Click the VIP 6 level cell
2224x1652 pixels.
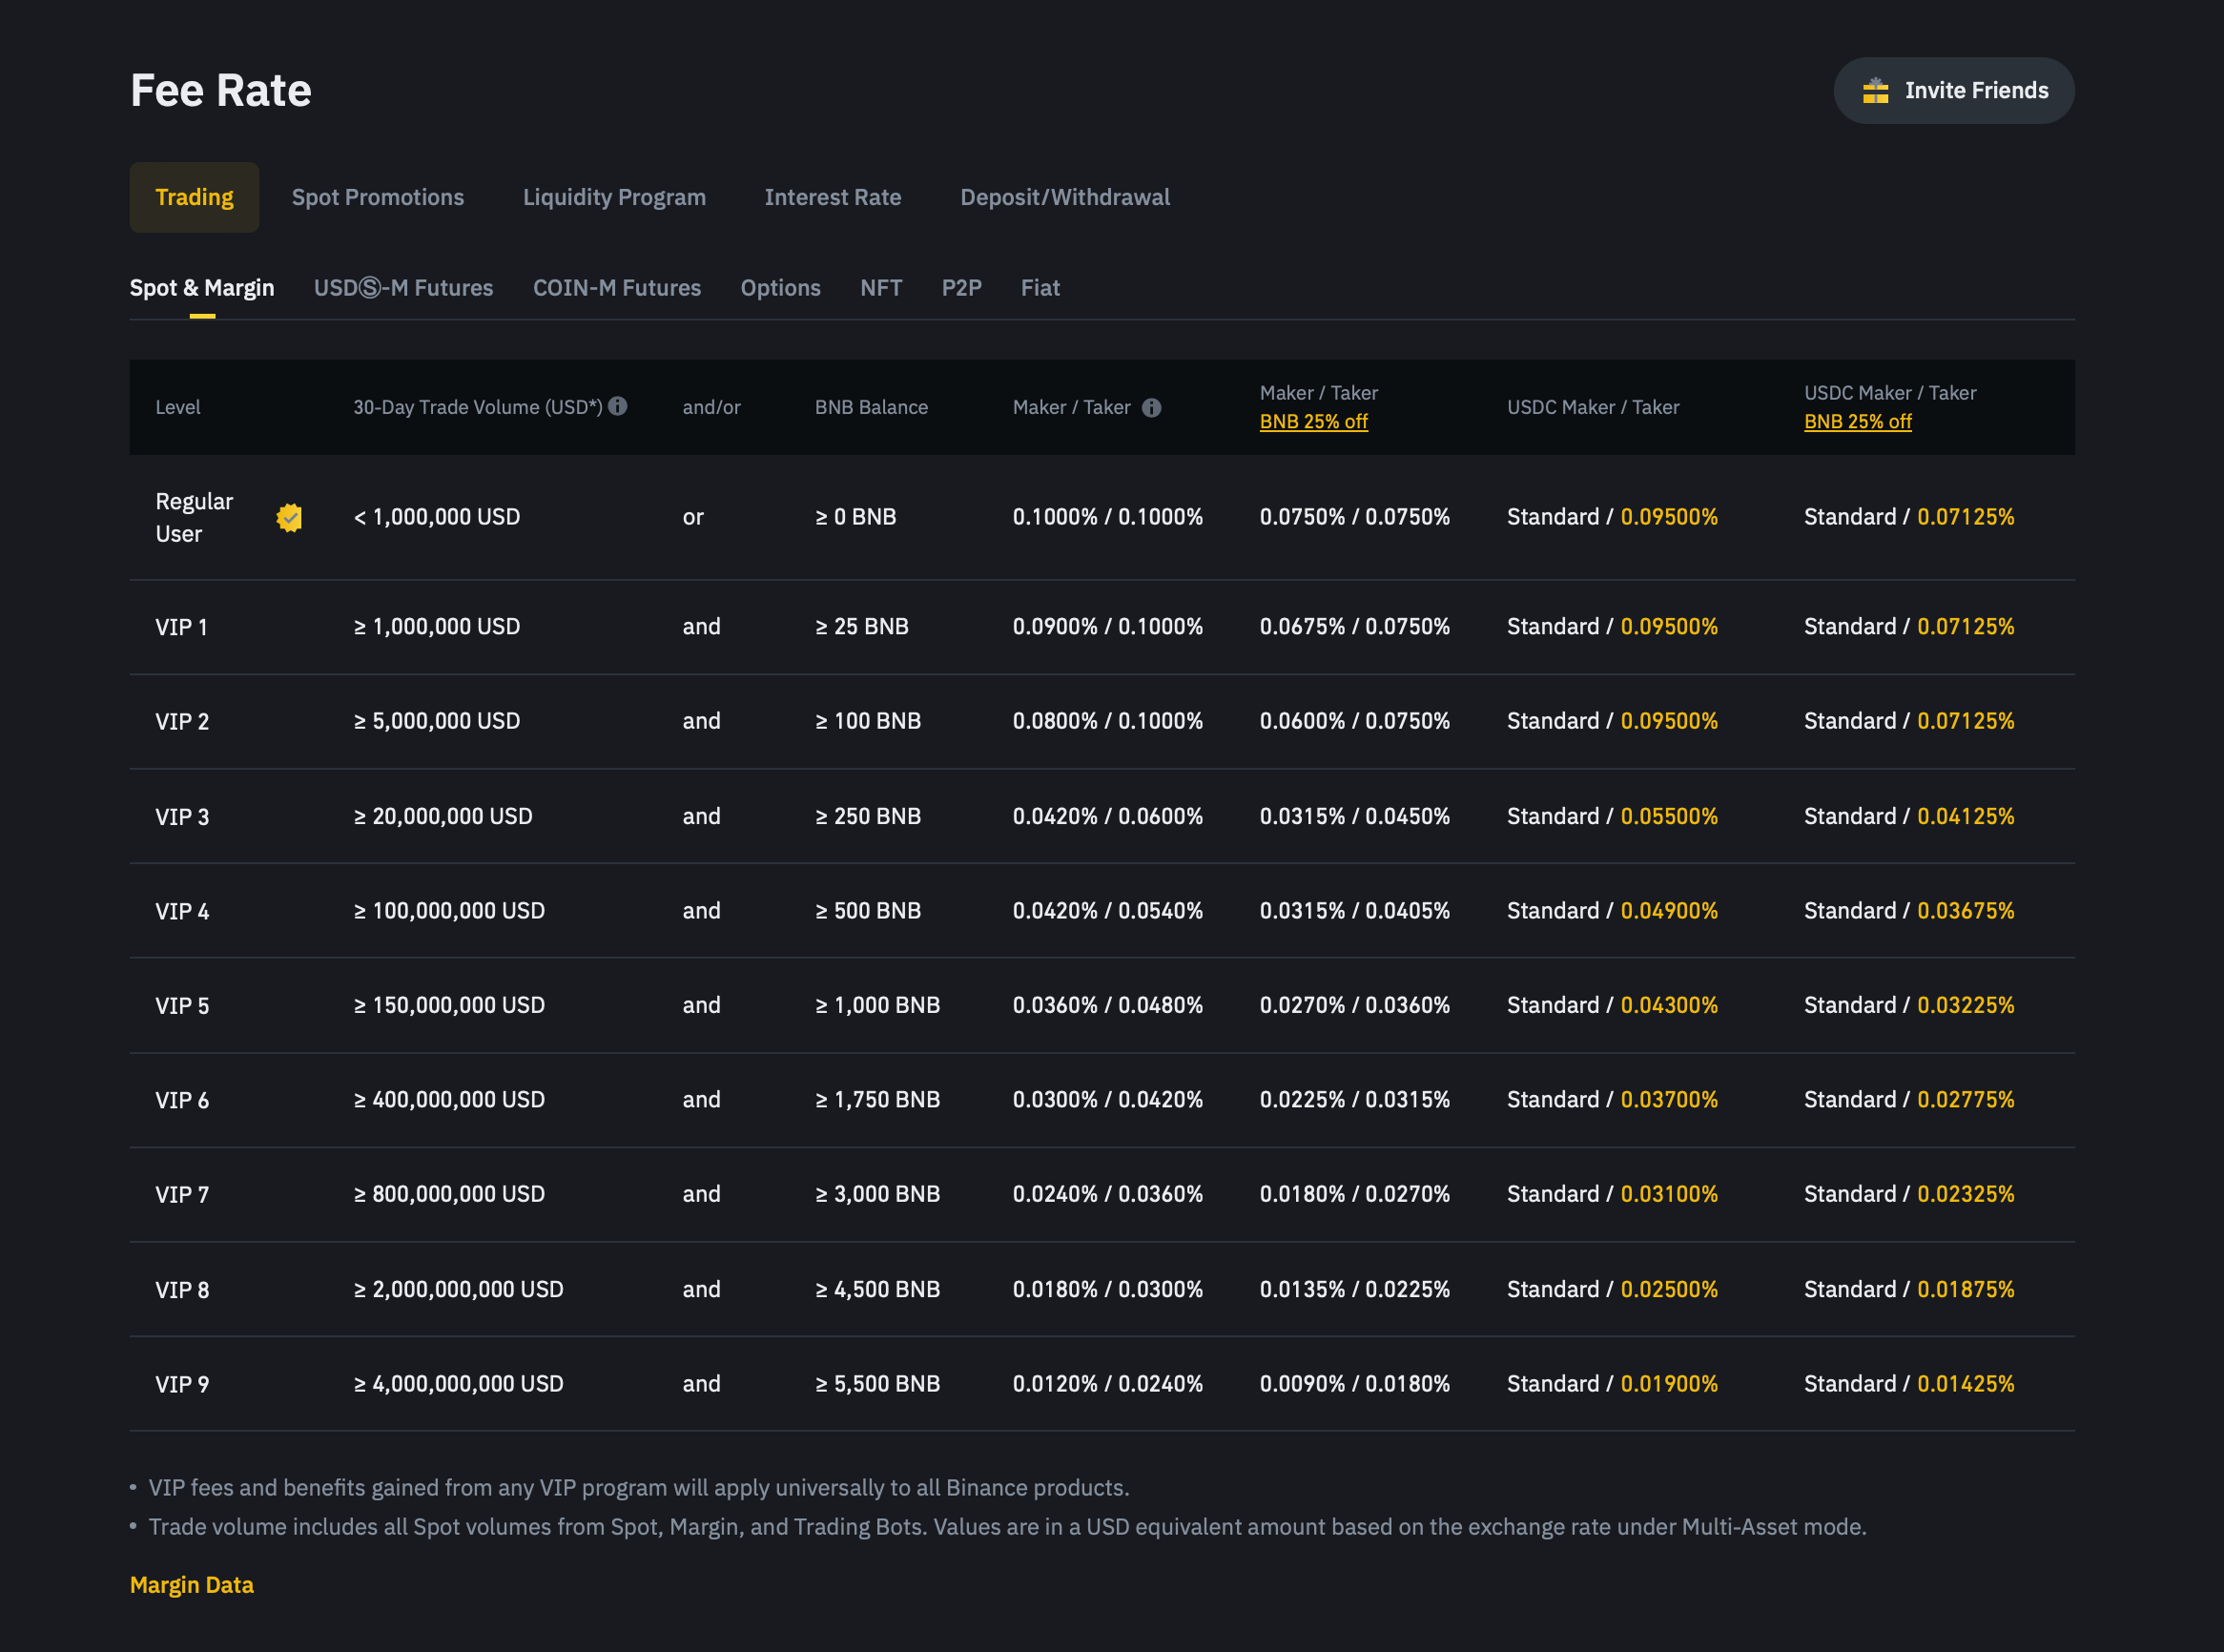pyautogui.click(x=182, y=1100)
